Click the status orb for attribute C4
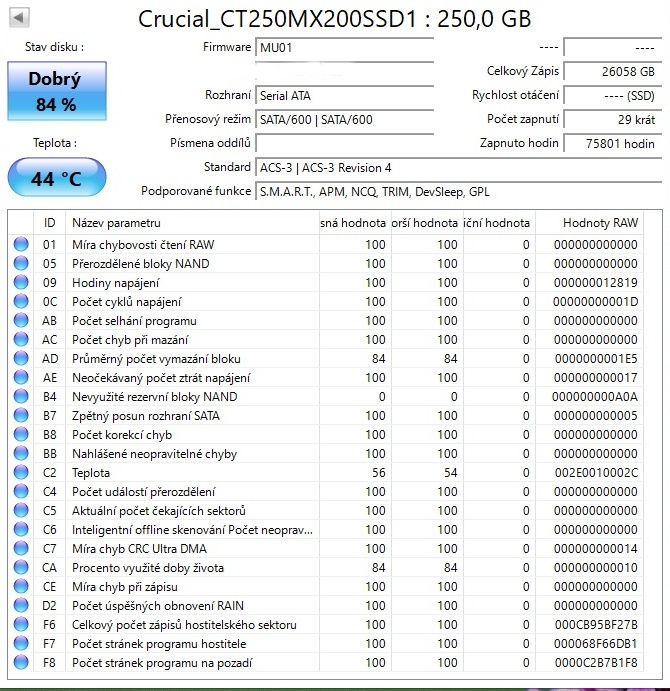Viewport: 670px width, 691px height. [21, 491]
